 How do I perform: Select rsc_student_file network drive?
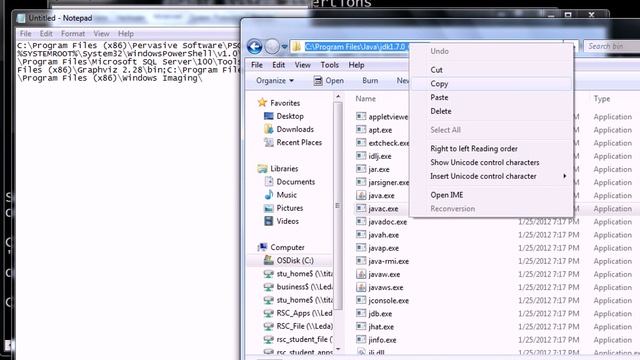[x=304, y=339]
